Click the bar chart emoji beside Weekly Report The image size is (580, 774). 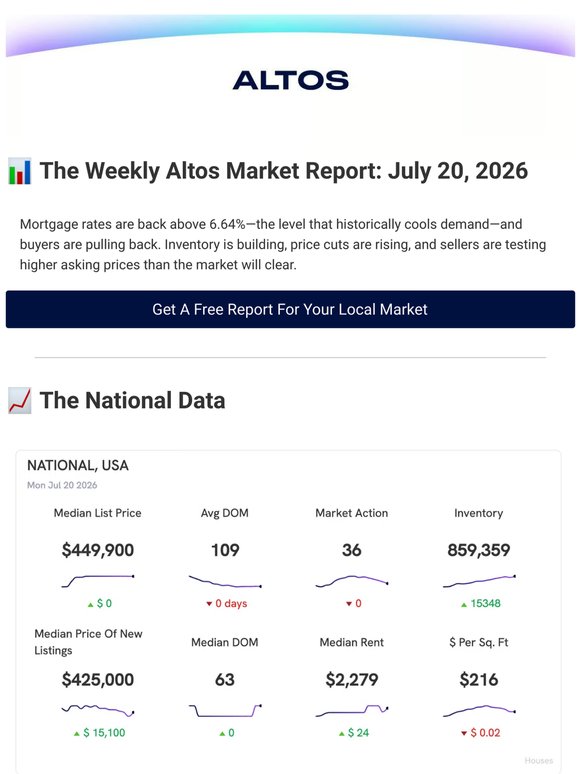tap(20, 171)
